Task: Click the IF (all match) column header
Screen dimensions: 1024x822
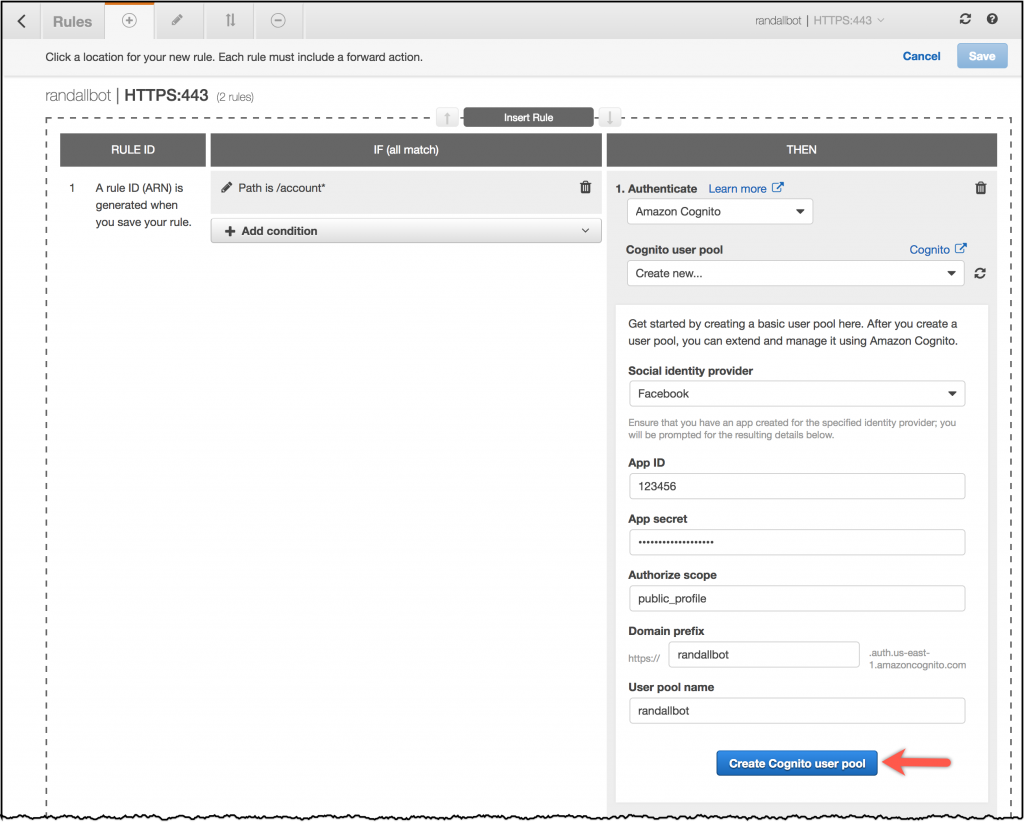Action: [406, 150]
